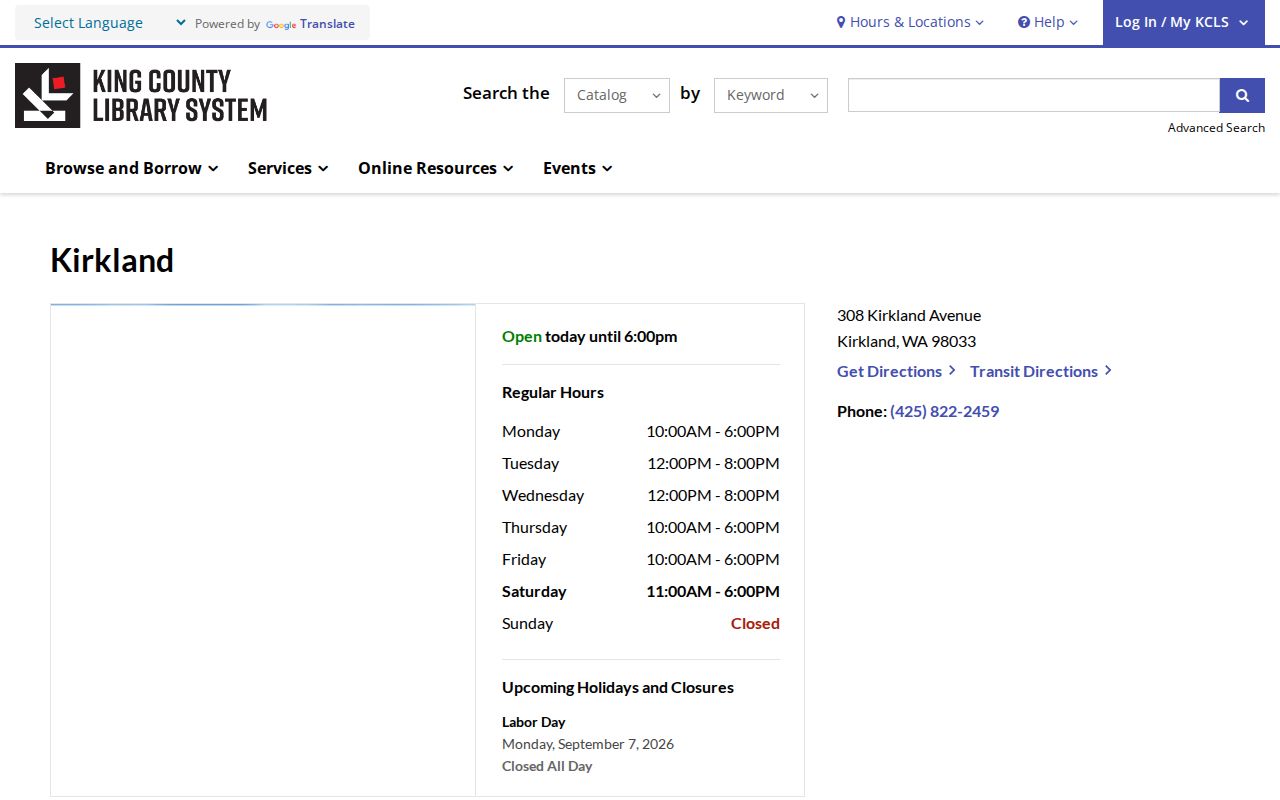The height and width of the screenshot is (800, 1280).
Task: Open the Catalog search scope dropdown
Action: pyautogui.click(x=617, y=95)
